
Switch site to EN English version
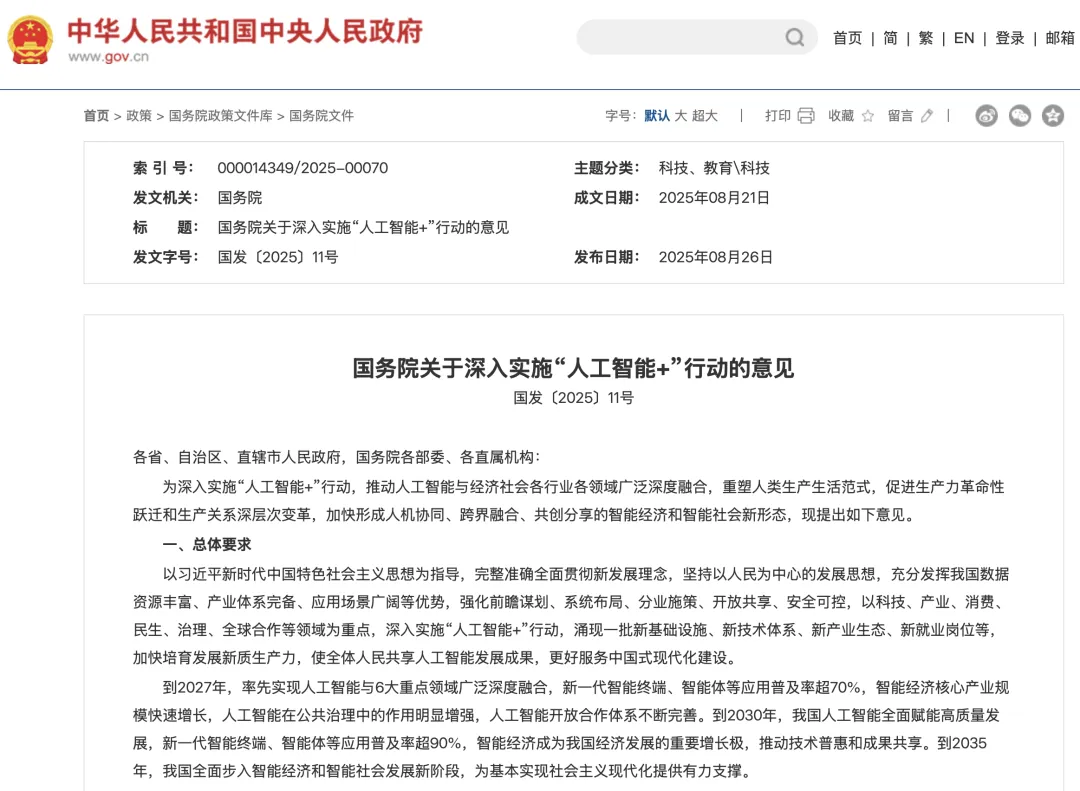point(964,37)
